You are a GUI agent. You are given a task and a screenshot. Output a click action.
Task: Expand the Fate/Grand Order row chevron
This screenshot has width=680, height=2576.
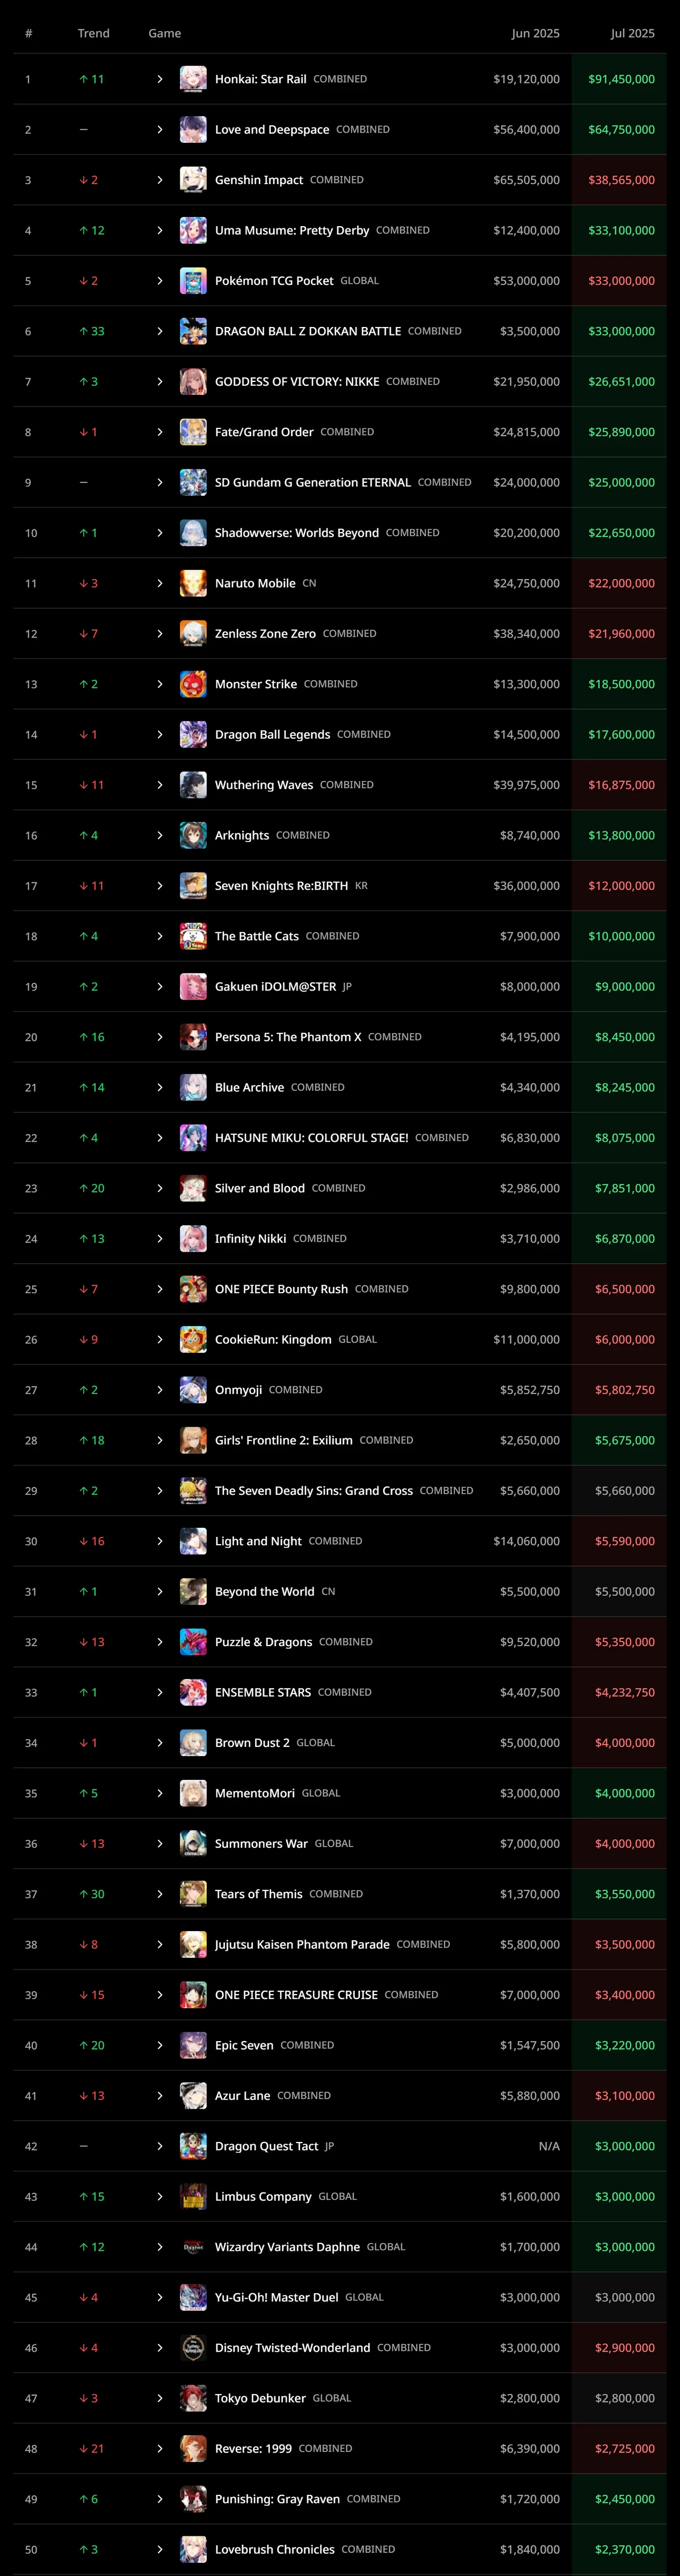click(x=160, y=432)
